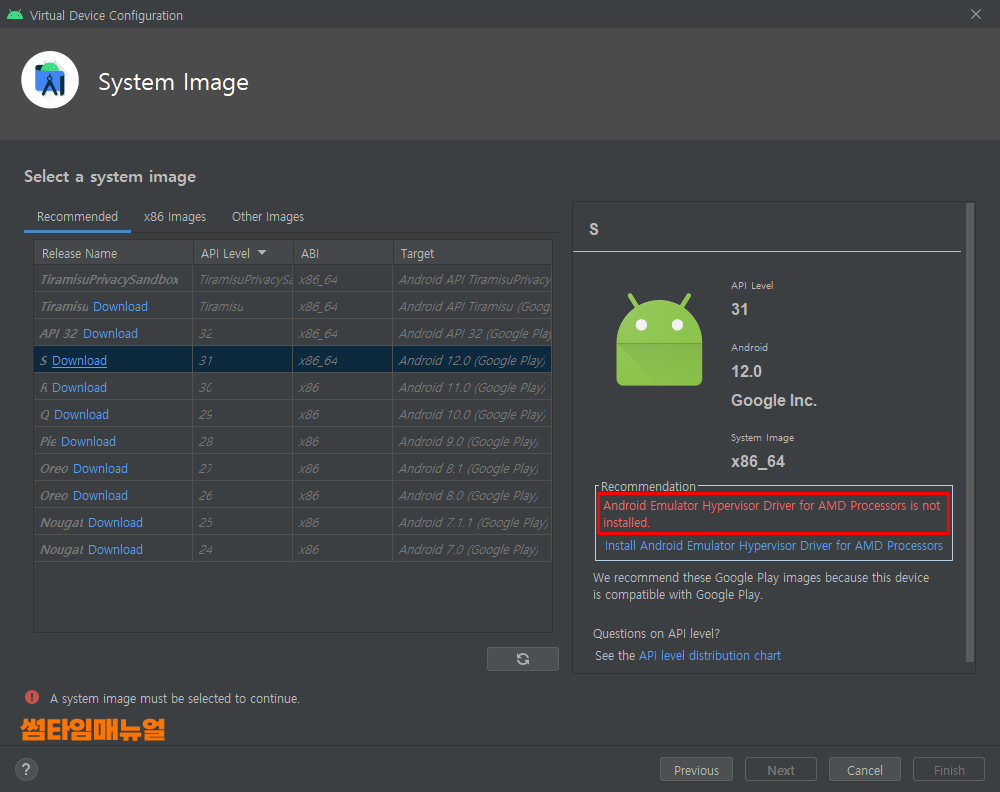Image resolution: width=1000 pixels, height=792 pixels.
Task: Click the Target column header
Action: tap(472, 253)
